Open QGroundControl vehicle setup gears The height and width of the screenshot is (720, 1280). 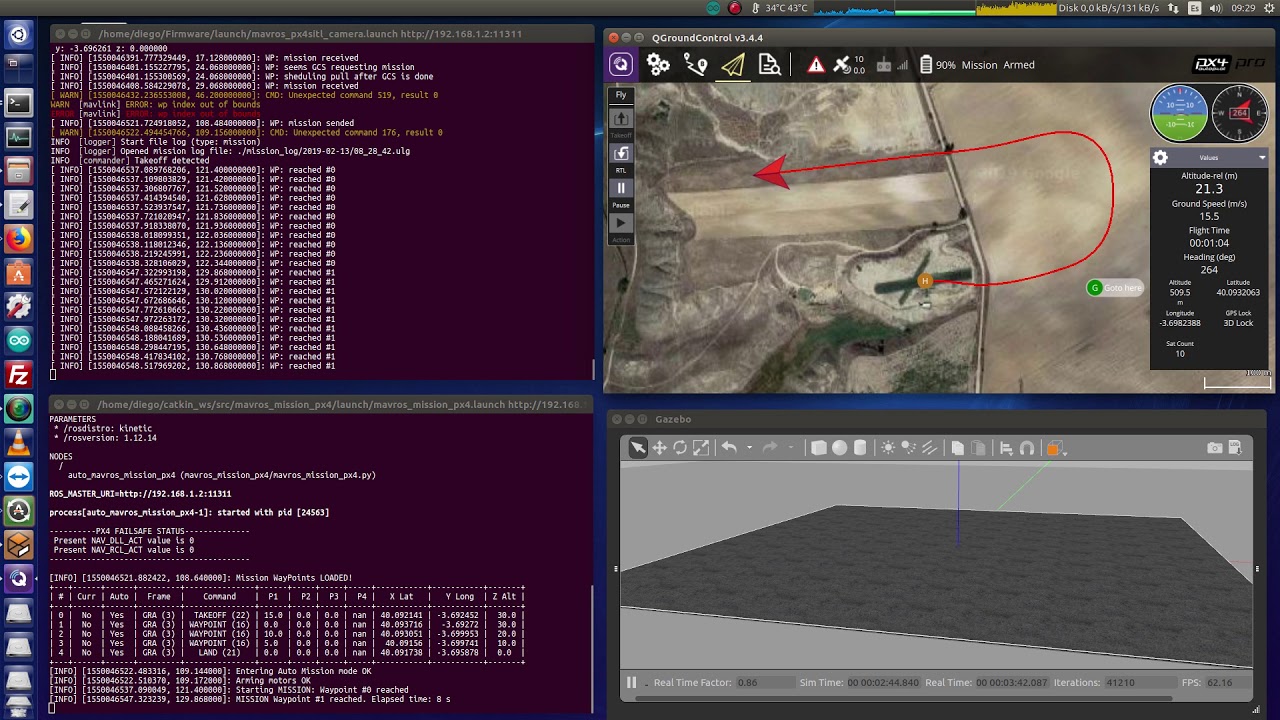point(658,65)
